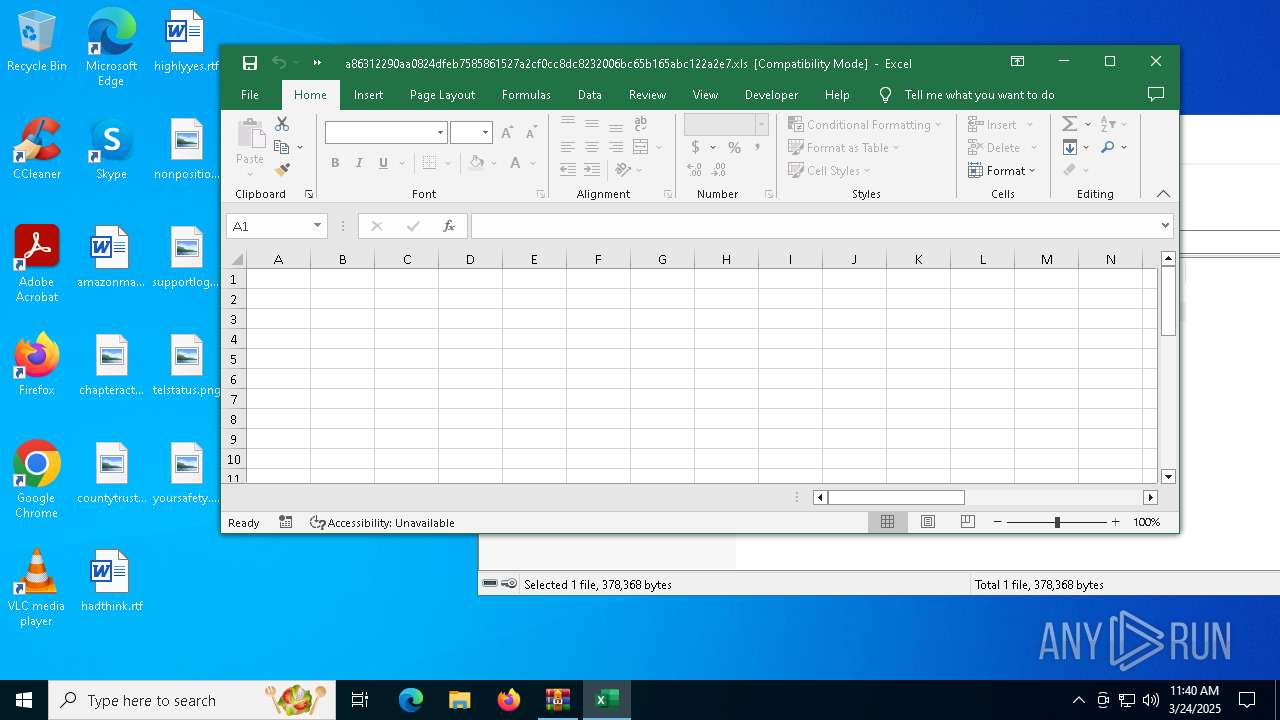1280x720 pixels.
Task: Click the Undo arrow in the title bar
Action: pyautogui.click(x=279, y=63)
